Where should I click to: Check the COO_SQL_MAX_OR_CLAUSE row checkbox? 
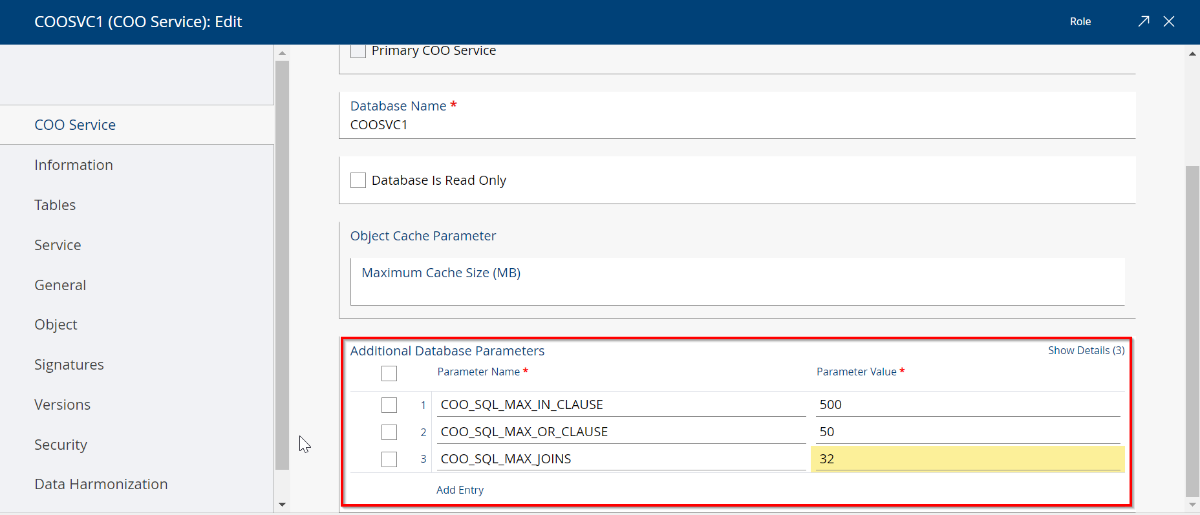[389, 432]
